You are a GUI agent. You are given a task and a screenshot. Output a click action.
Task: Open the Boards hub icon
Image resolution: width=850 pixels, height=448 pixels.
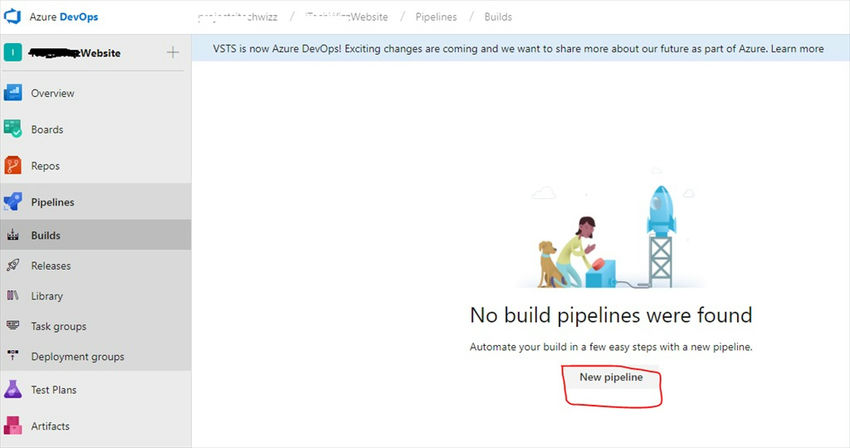12,129
